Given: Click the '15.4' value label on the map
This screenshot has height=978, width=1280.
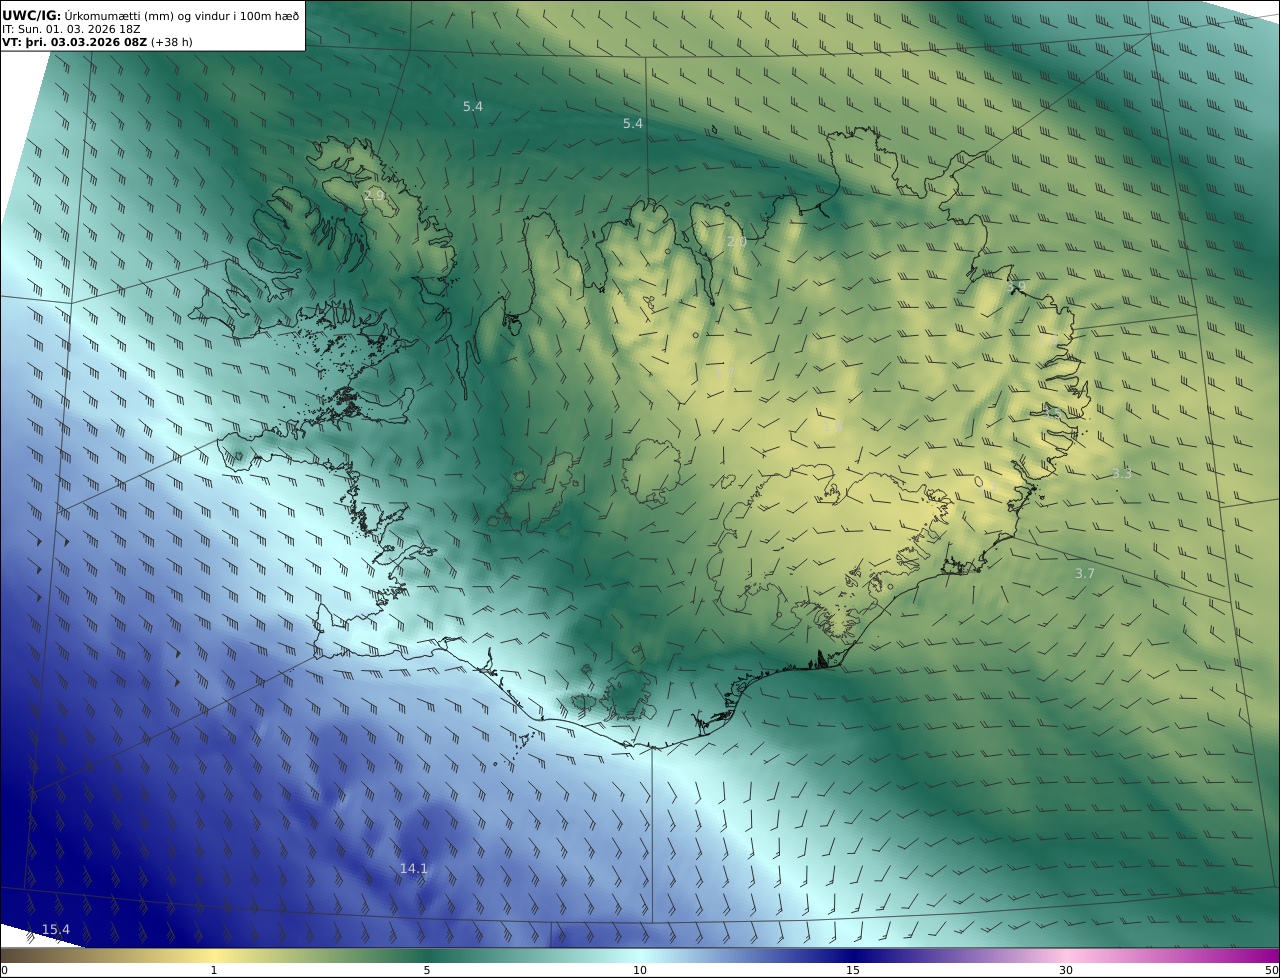Looking at the screenshot, I should pyautogui.click(x=56, y=930).
